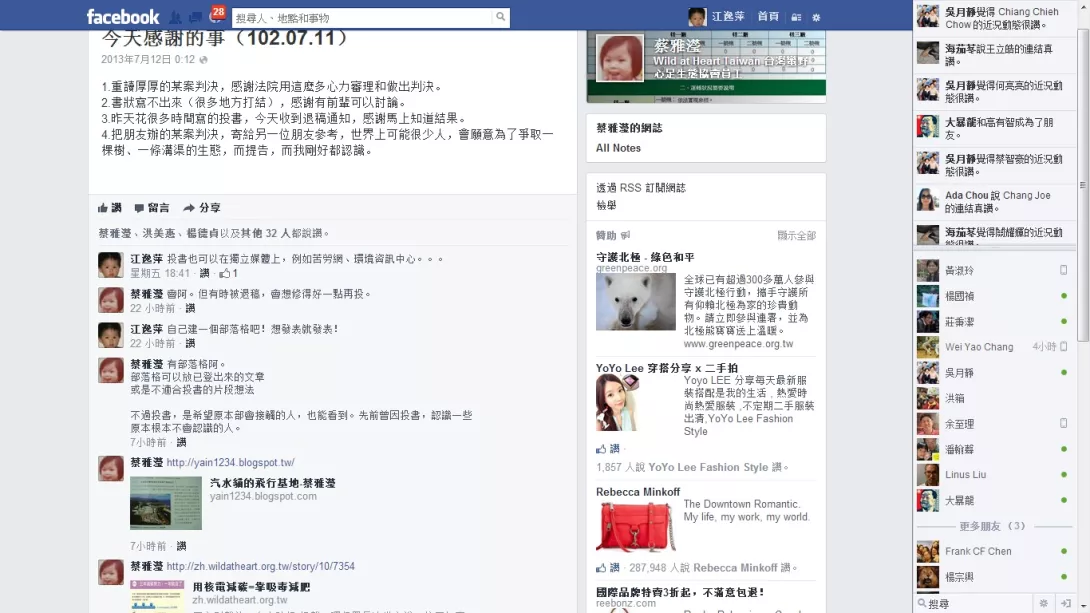Screen dimensions: 1090x613
Task: Open the messages icon in top bar
Action: click(x=195, y=17)
